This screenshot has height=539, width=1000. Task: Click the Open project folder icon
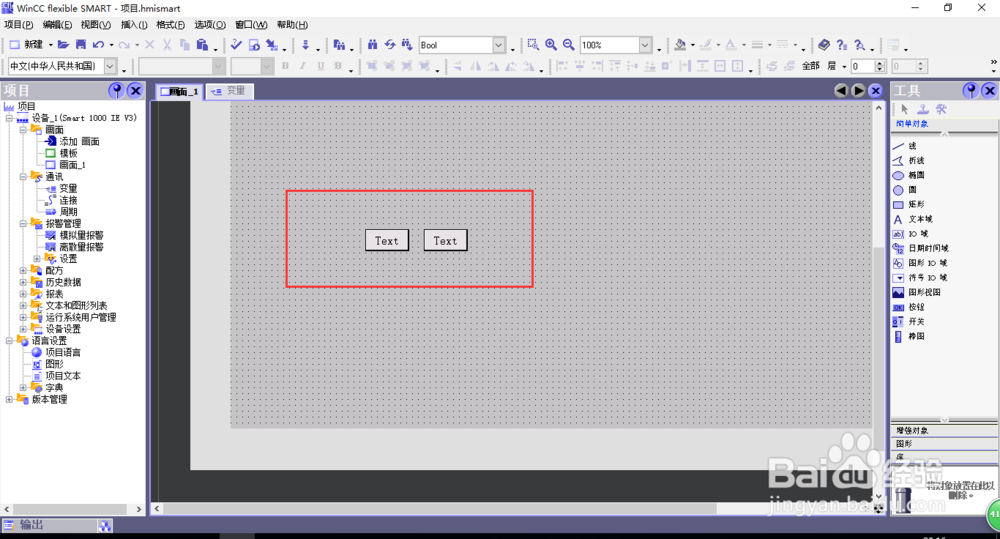tap(63, 45)
